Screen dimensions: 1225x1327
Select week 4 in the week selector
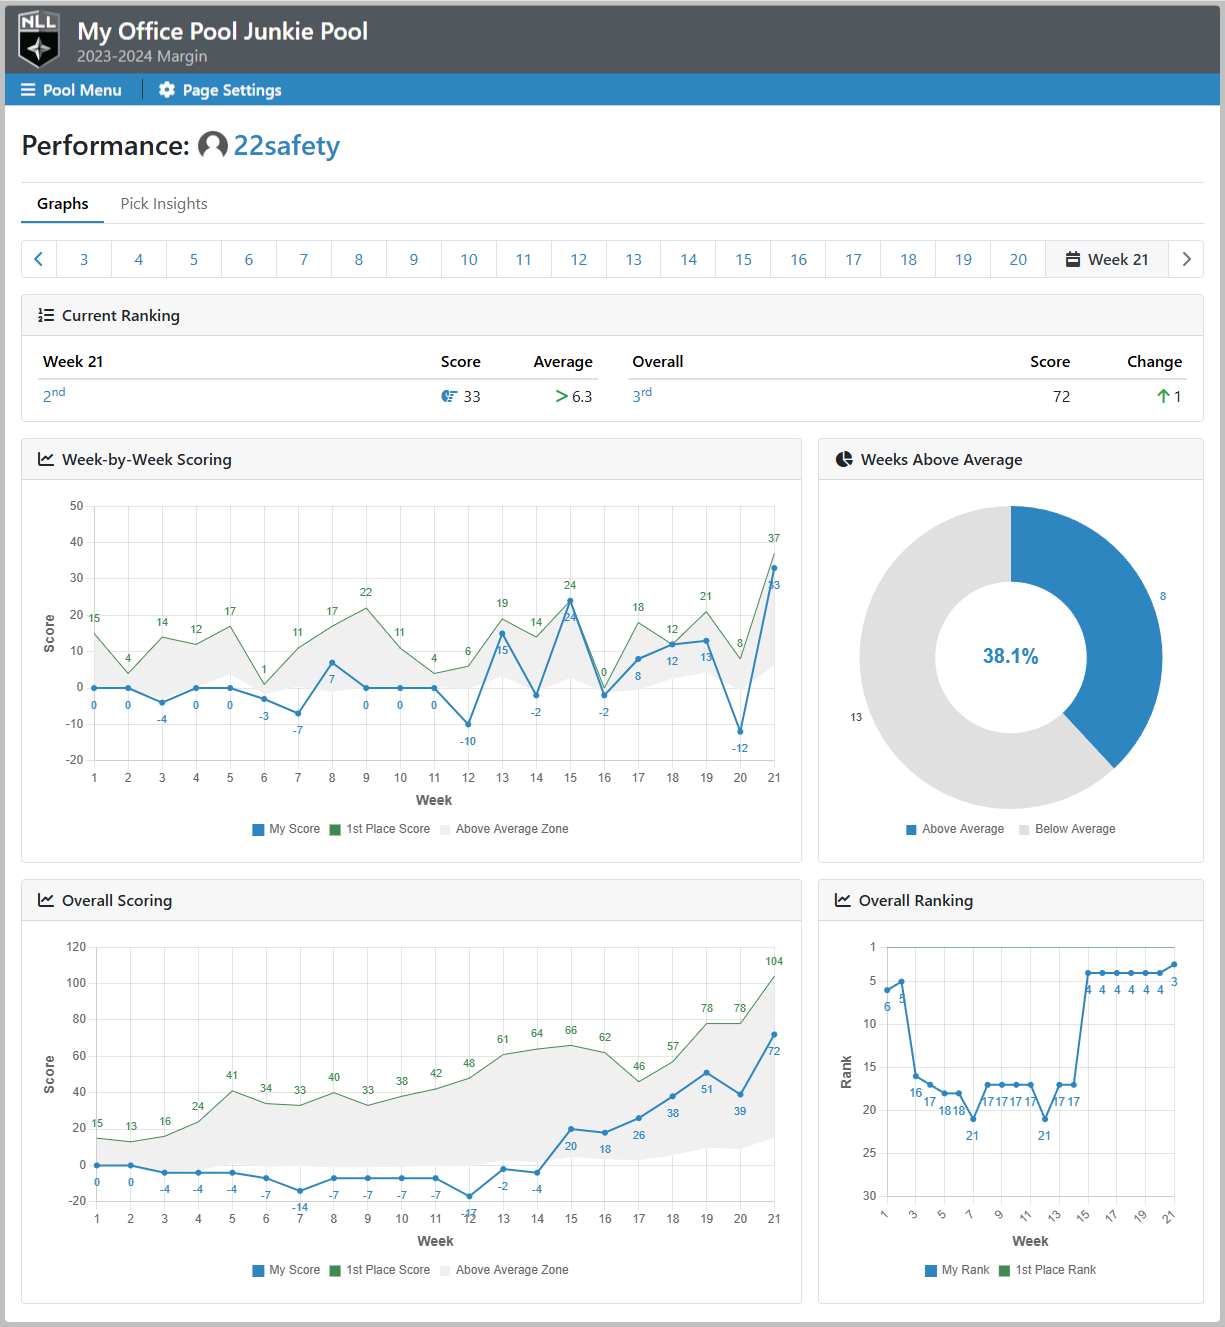coord(139,259)
